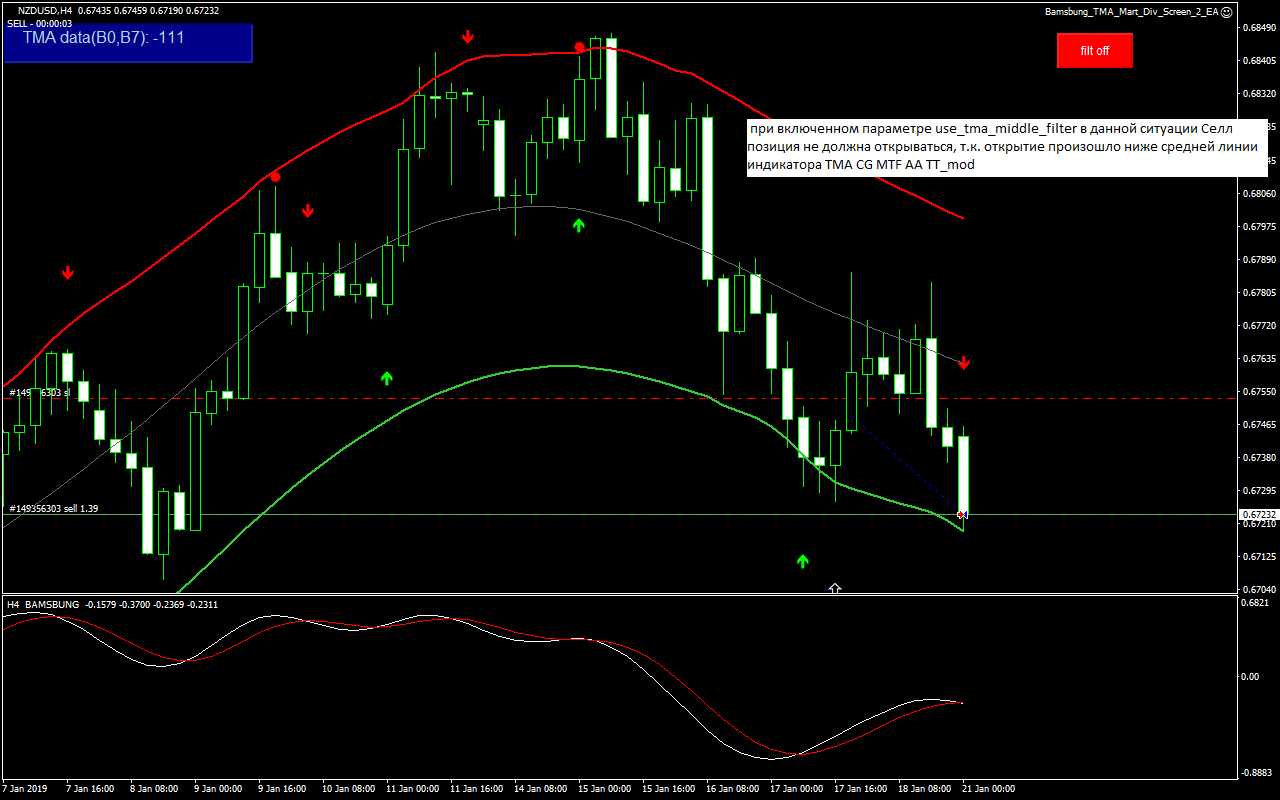Click the 0.68060 price scale value
Viewport: 1280px width, 800px height.
click(x=1258, y=194)
